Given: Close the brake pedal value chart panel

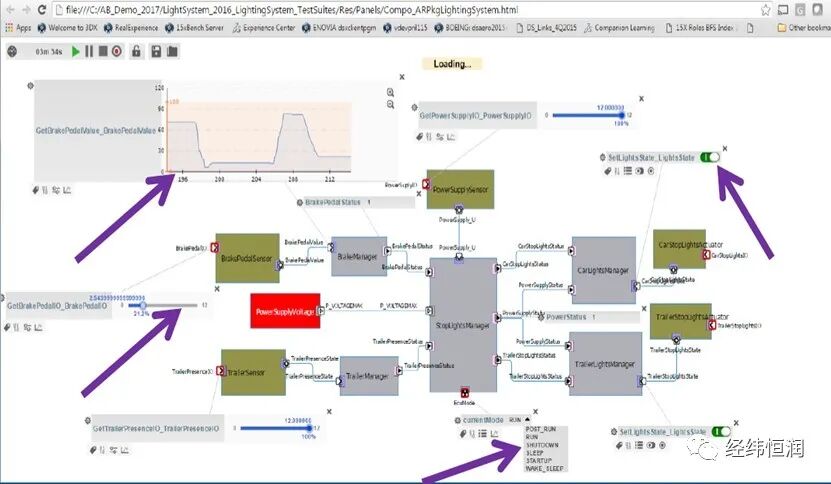Looking at the screenshot, I should [x=402, y=77].
